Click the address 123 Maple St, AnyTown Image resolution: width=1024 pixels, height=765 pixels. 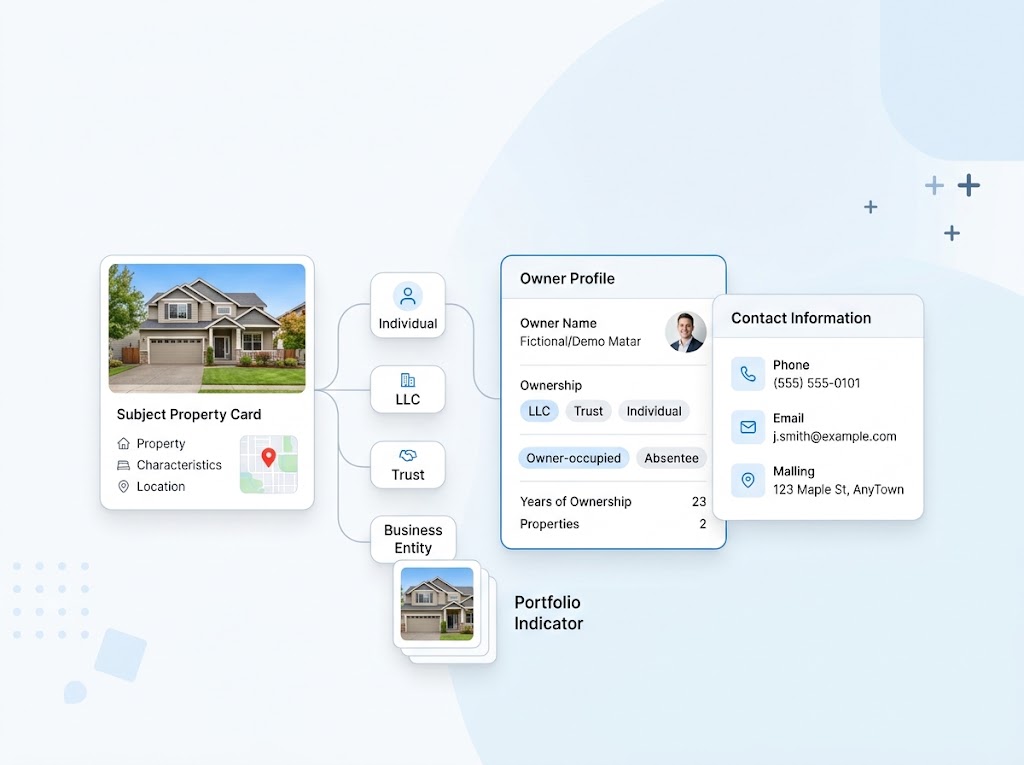(x=839, y=489)
